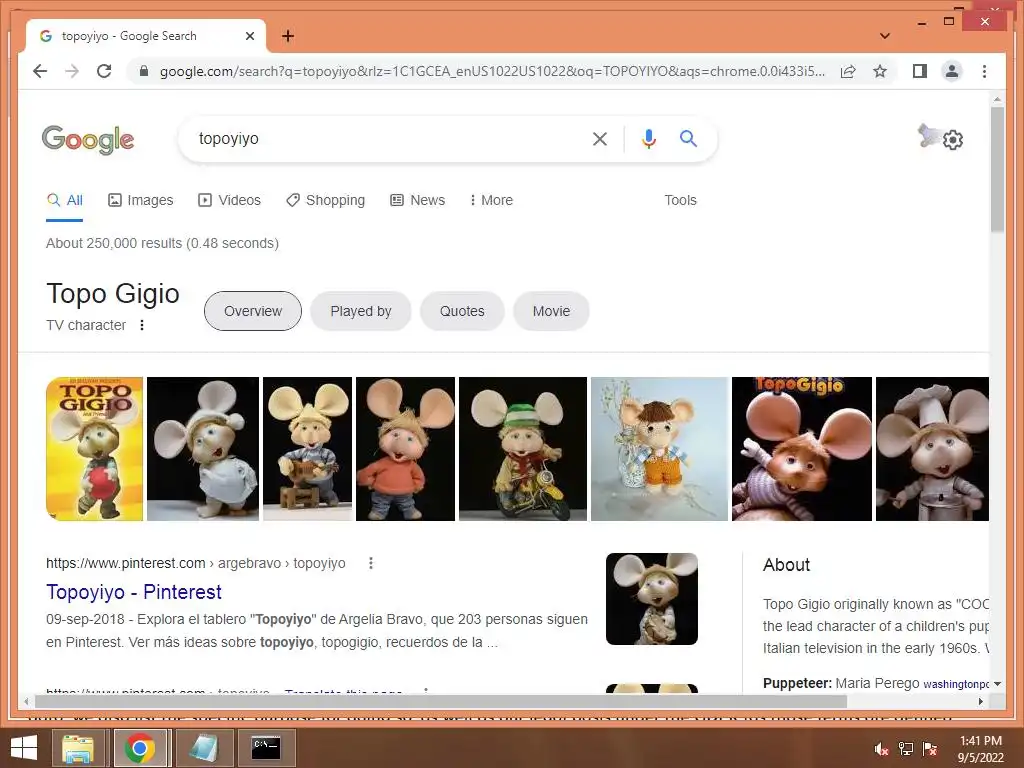Click the horizontal scrollbar thumb
The width and height of the screenshot is (1024, 768).
coord(441,701)
